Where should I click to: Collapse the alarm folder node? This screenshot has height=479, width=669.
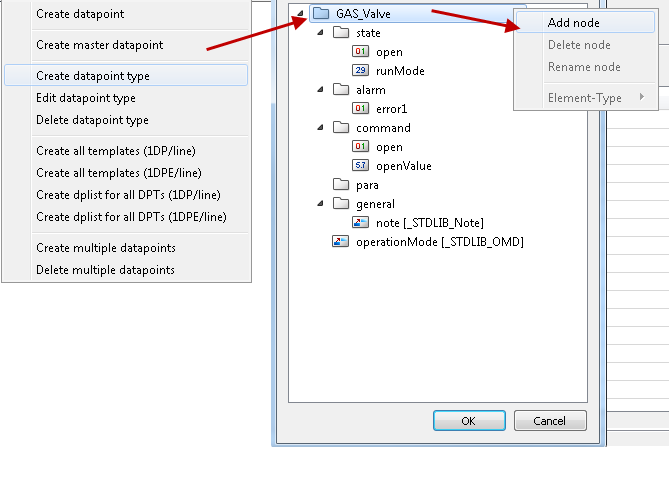[x=320, y=90]
